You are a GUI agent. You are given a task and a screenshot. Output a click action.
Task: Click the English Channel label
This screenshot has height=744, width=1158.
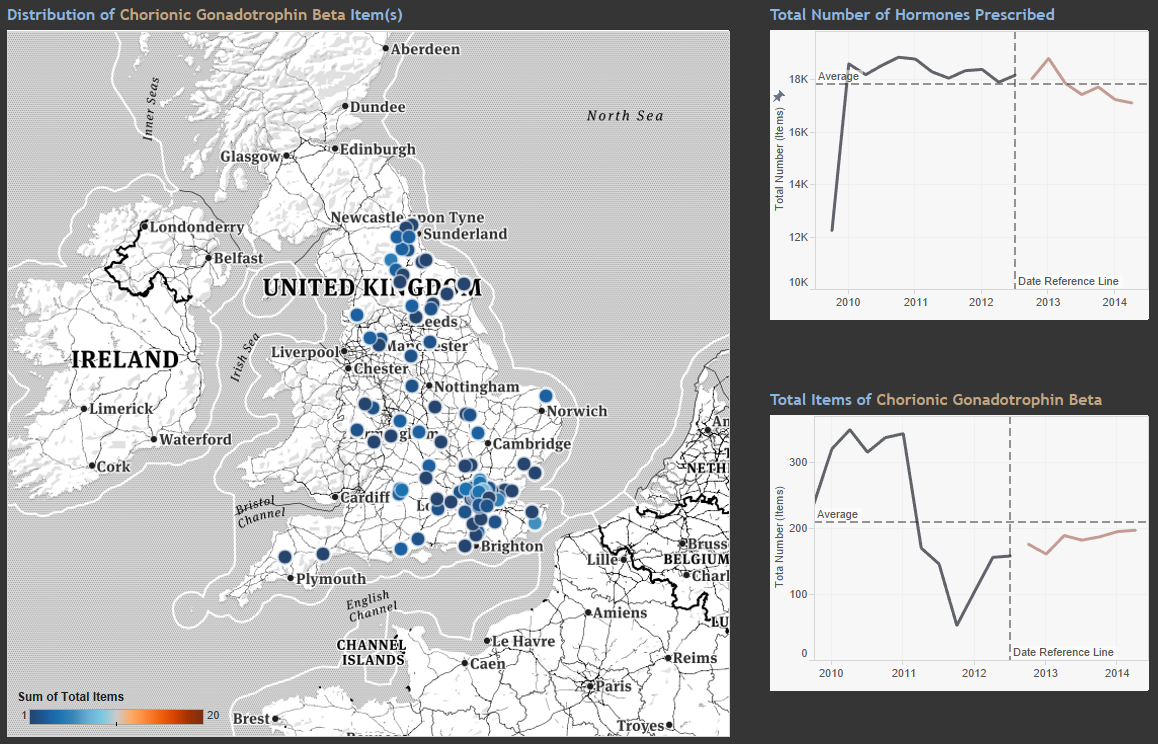tap(372, 606)
